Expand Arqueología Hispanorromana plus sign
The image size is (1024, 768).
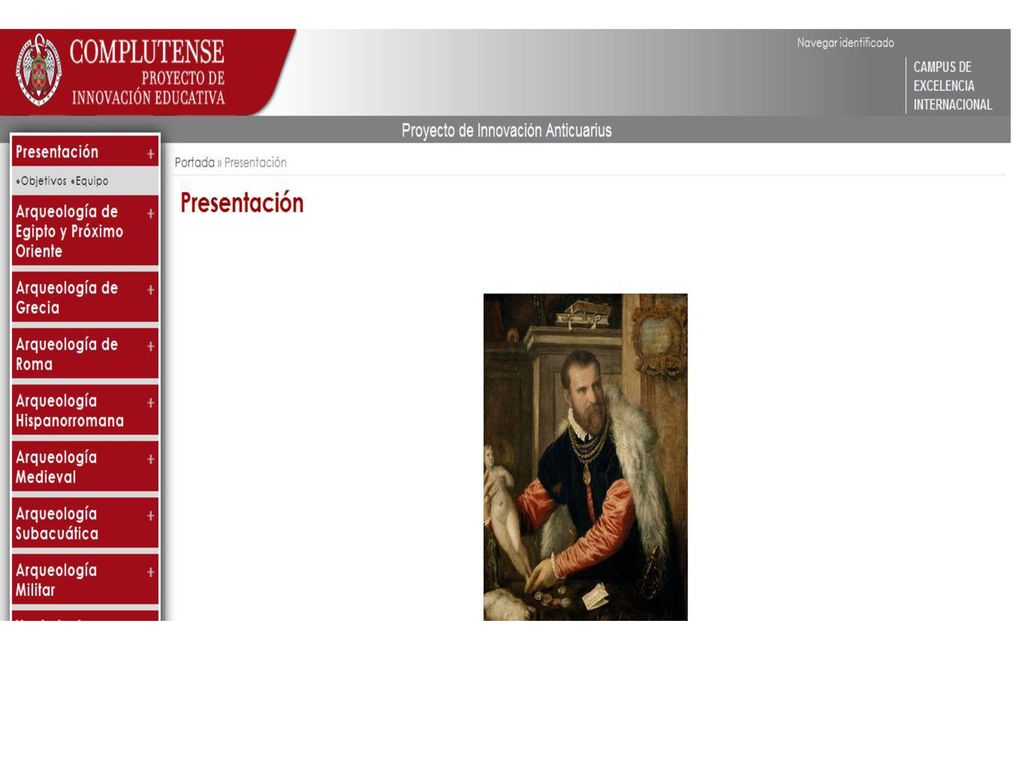pyautogui.click(x=151, y=403)
